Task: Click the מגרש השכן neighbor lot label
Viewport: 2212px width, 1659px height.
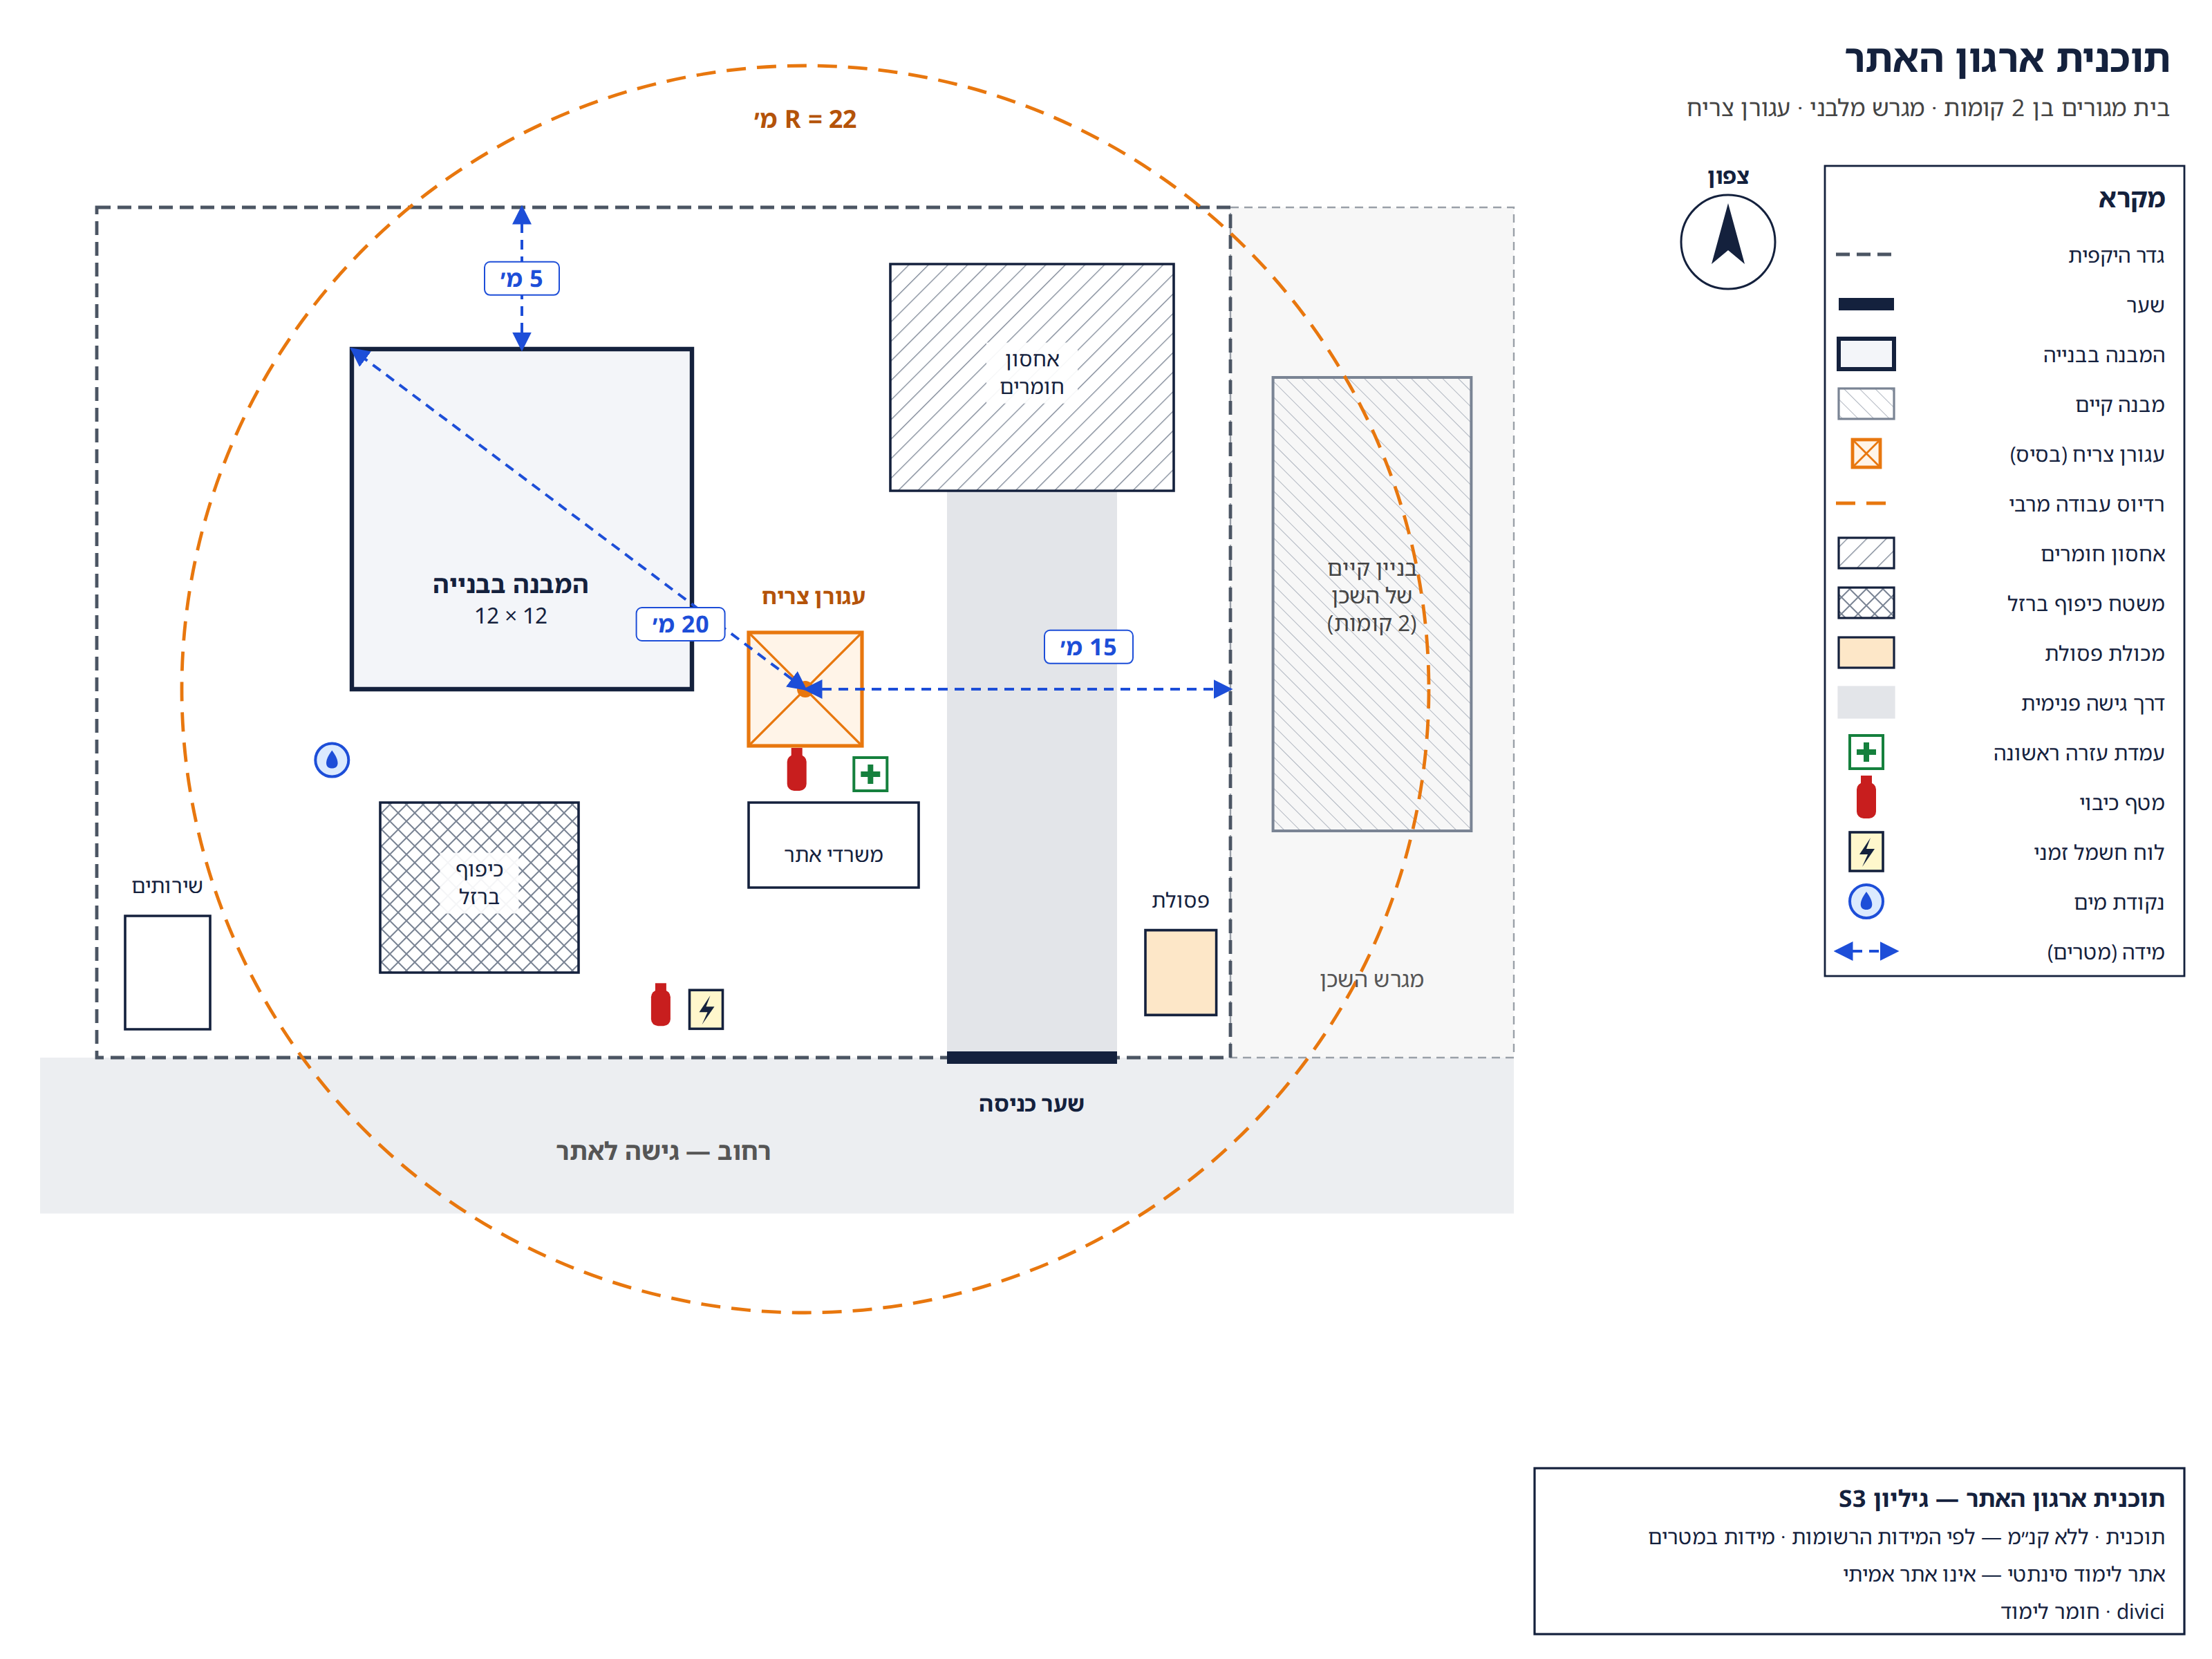Action: [1371, 980]
